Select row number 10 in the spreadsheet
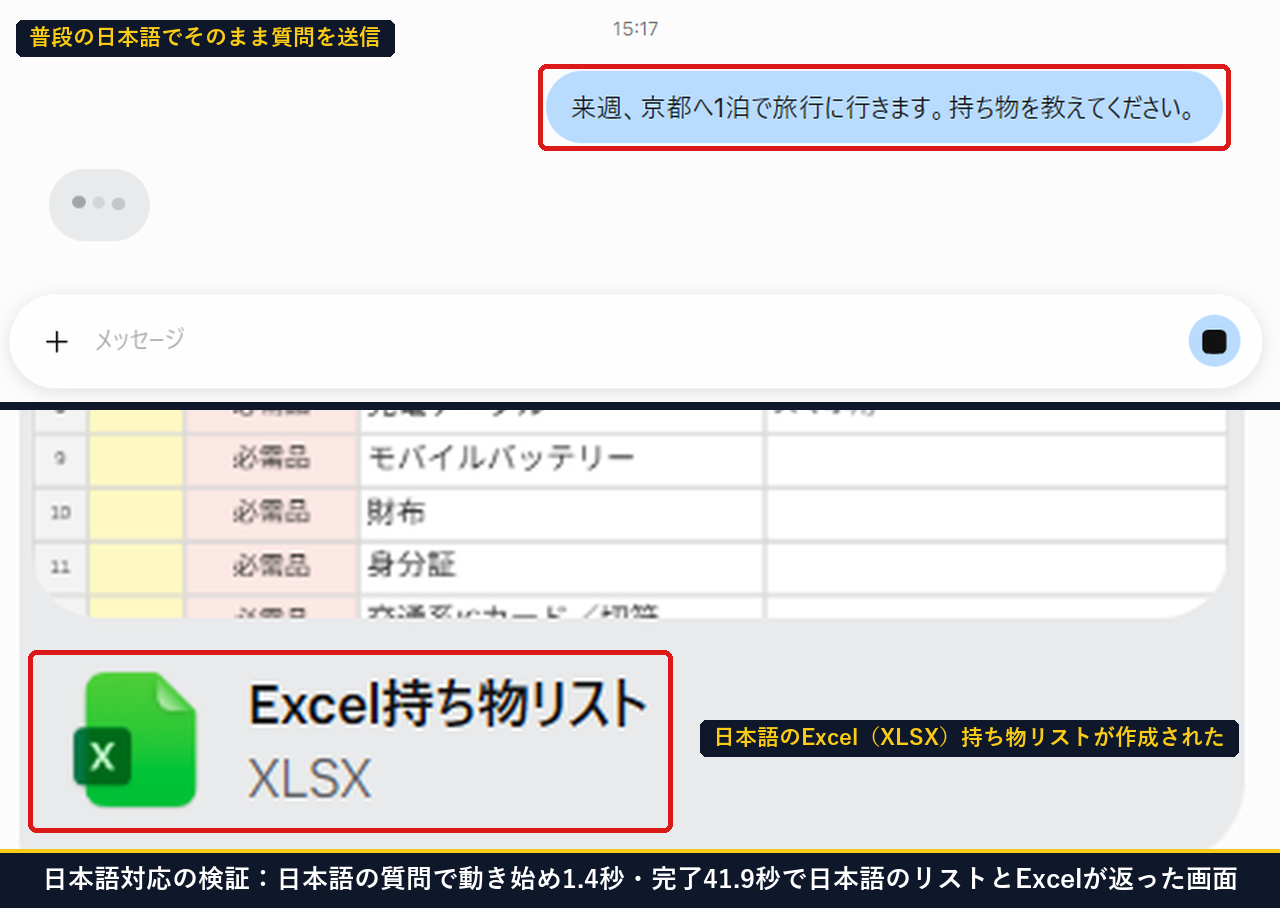 coord(61,514)
